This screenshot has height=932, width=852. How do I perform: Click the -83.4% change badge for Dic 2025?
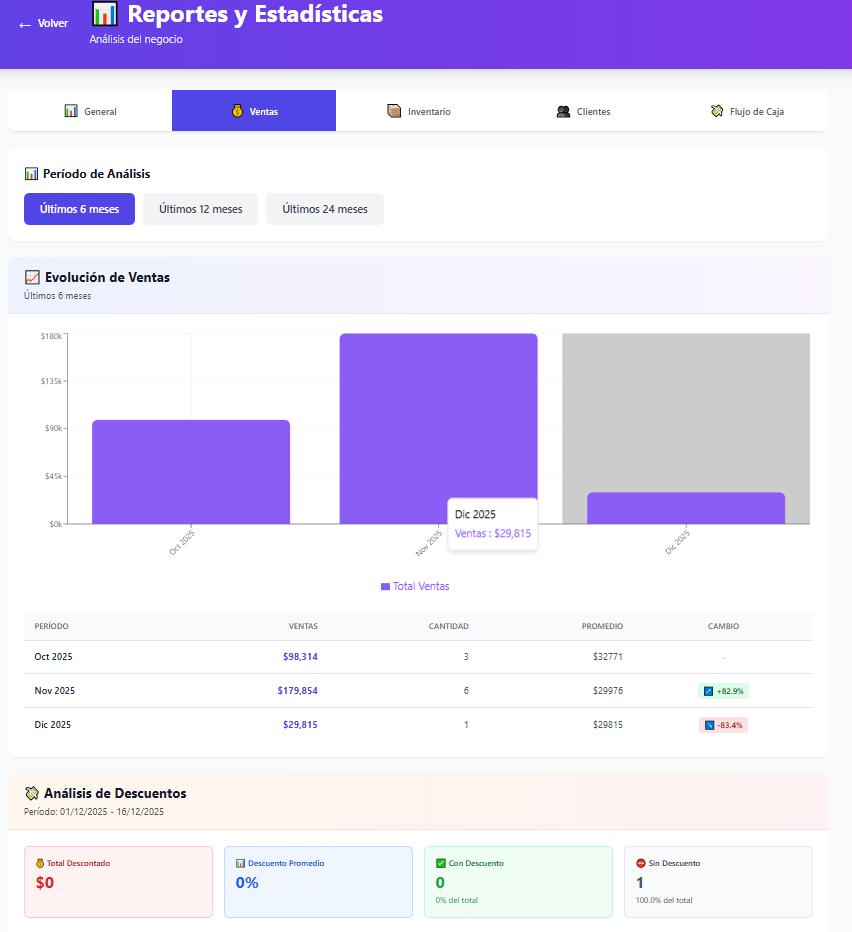click(723, 725)
